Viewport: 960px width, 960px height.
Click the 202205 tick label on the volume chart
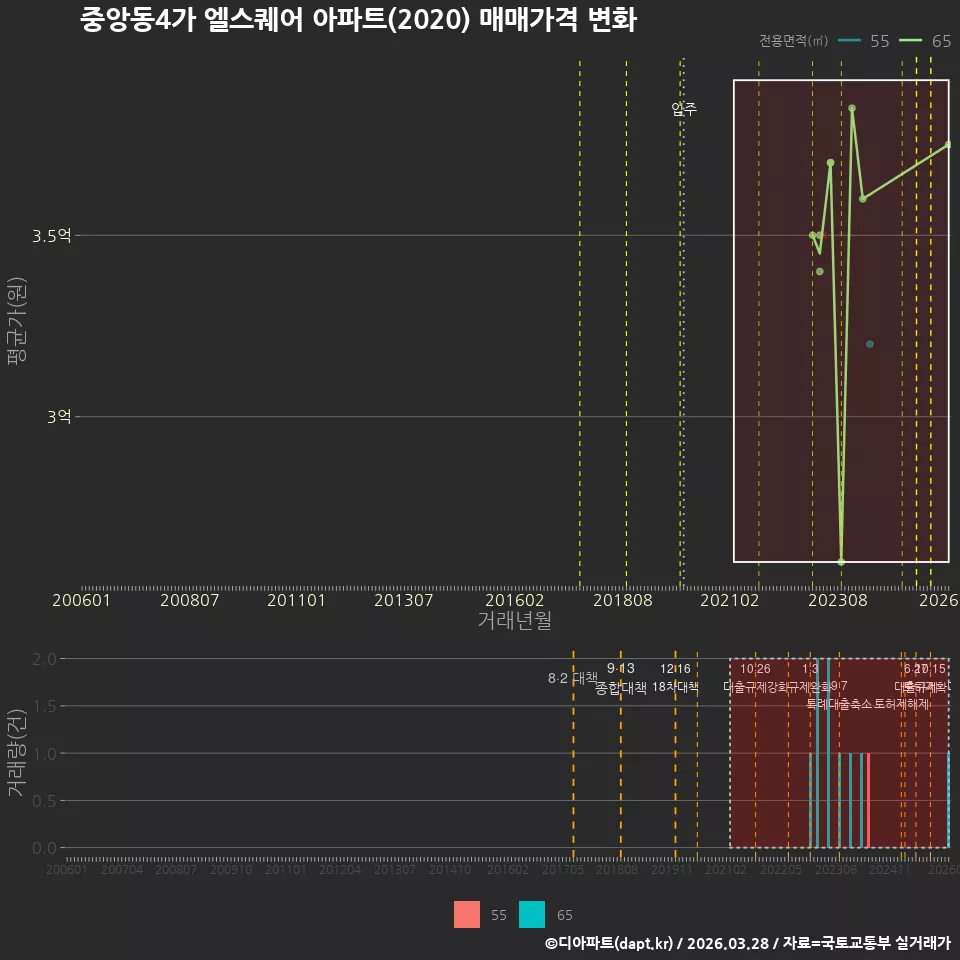pyautogui.click(x=781, y=869)
